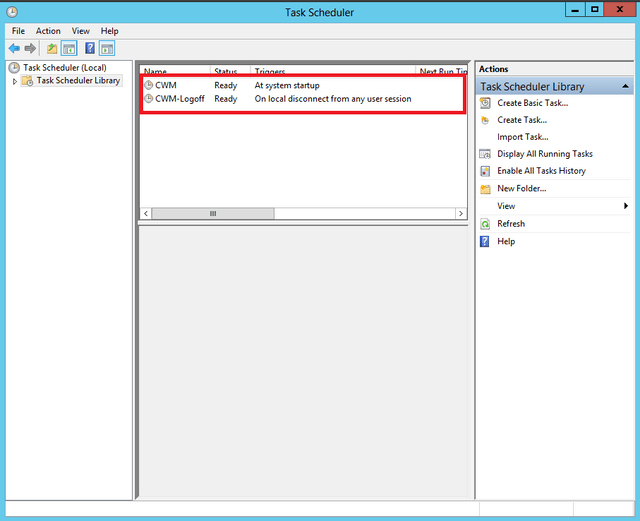Click the Name column header
Screen dimensions: 640x521
point(175,70)
